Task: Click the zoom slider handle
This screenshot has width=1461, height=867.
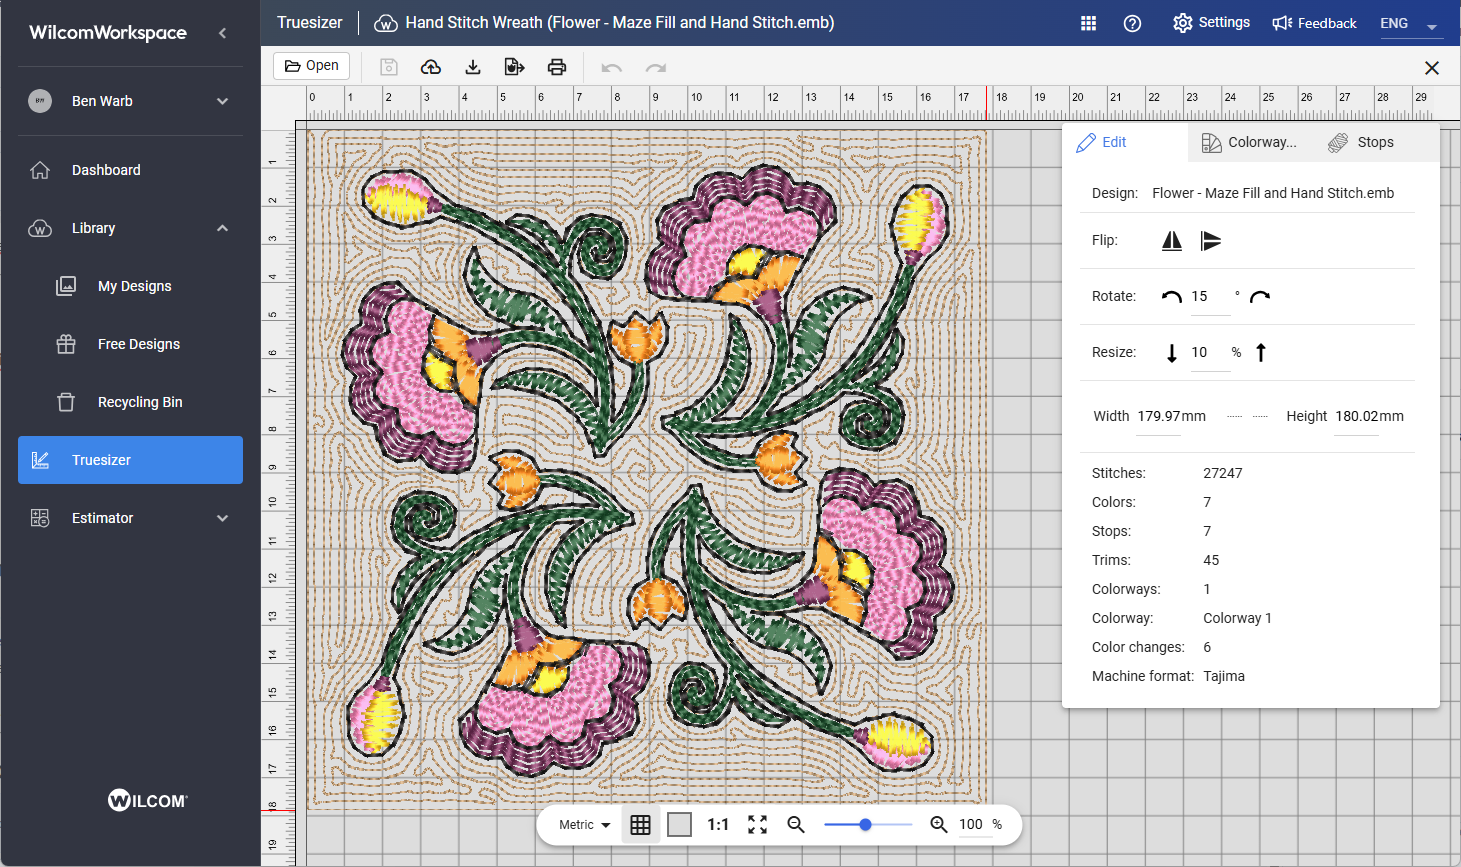Action: tap(865, 825)
